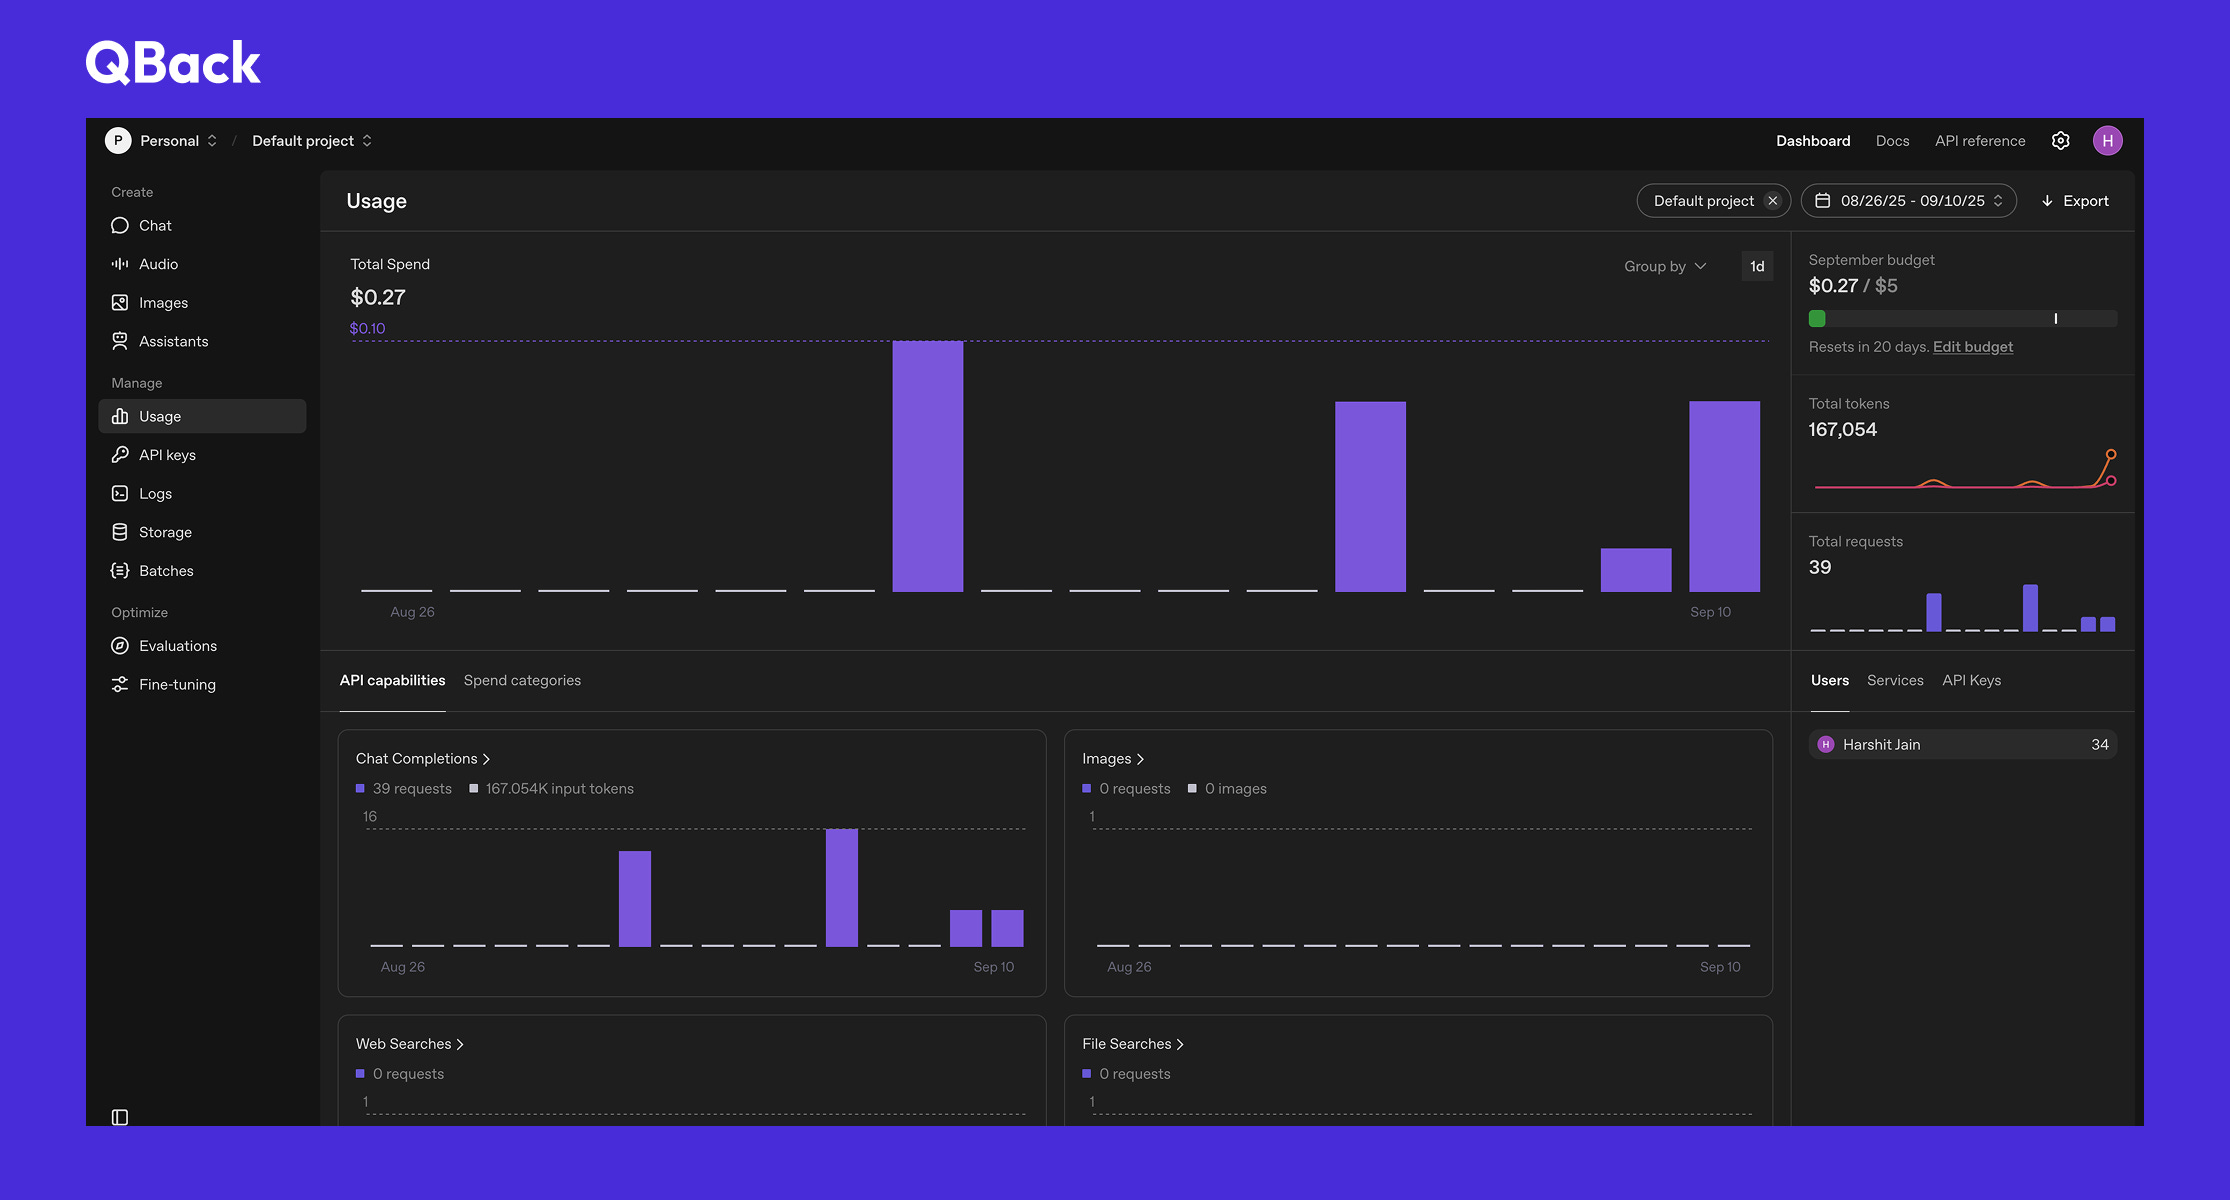The width and height of the screenshot is (2230, 1200).
Task: Click the Export button
Action: [2075, 201]
